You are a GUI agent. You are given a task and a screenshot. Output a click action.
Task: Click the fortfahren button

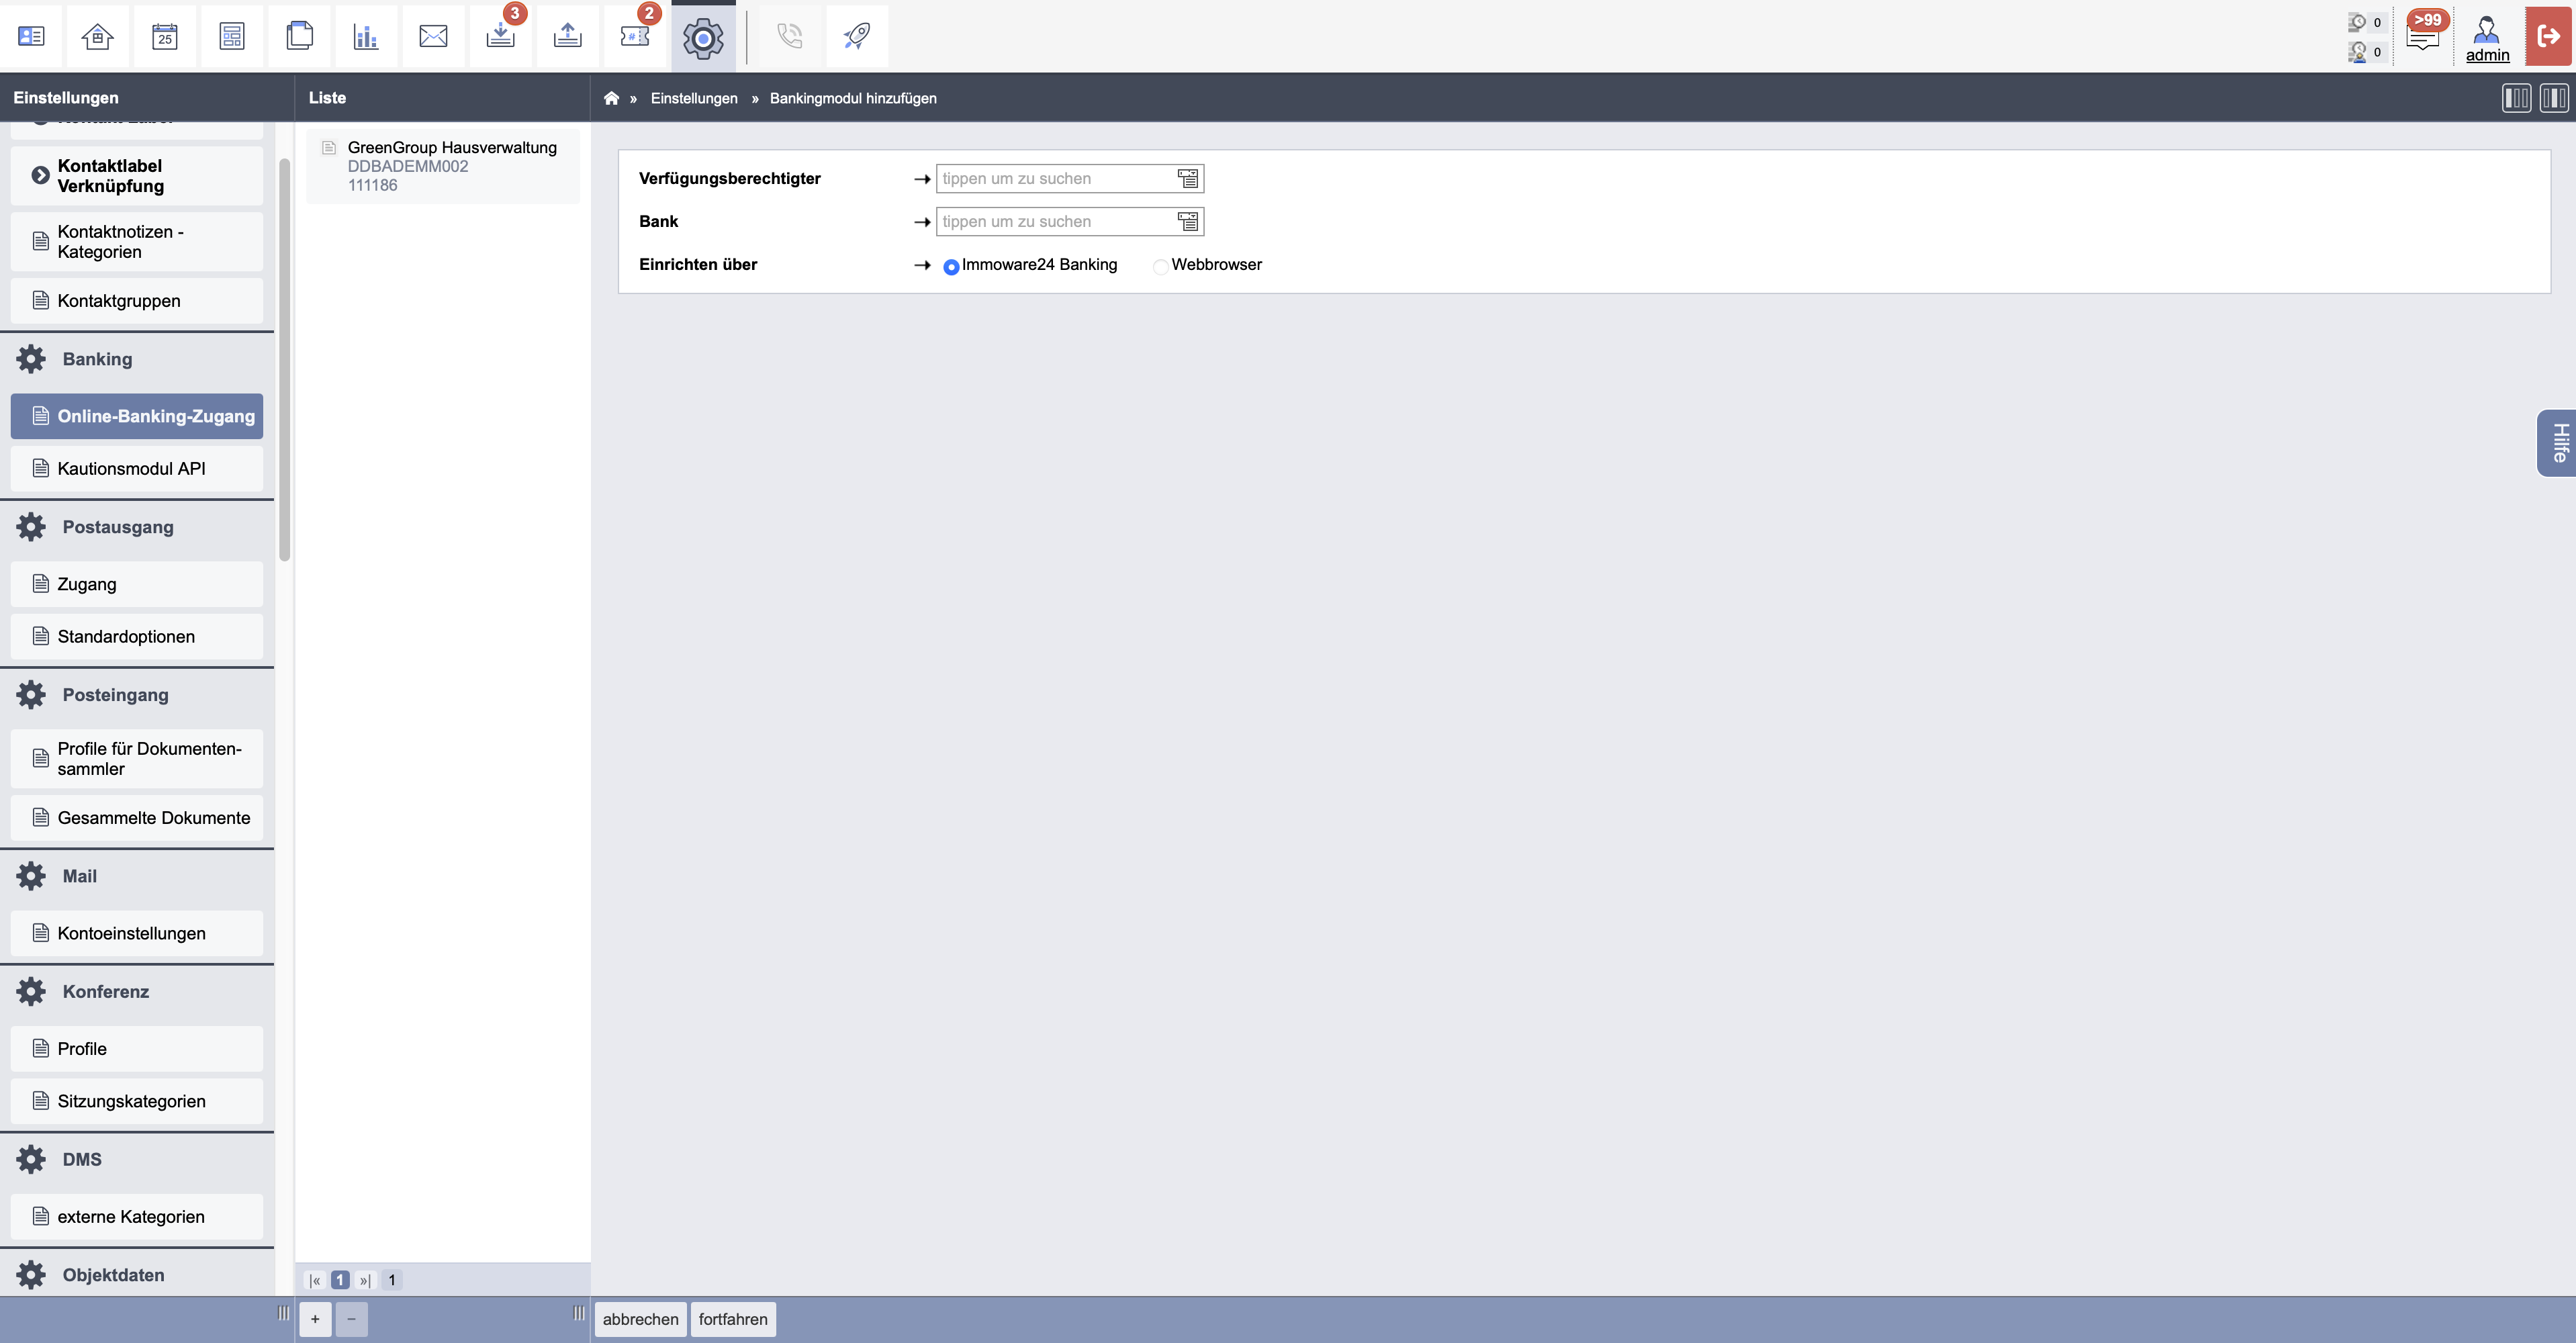coord(733,1319)
